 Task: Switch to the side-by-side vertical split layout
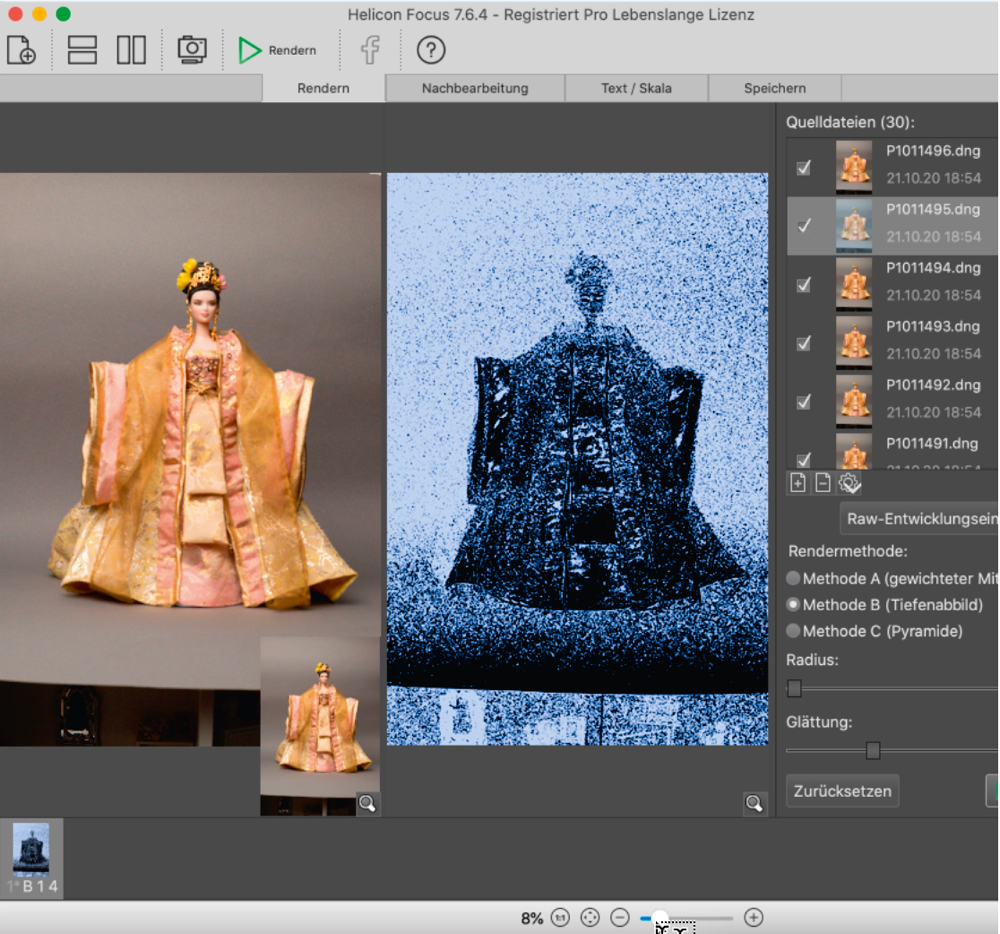pos(131,50)
